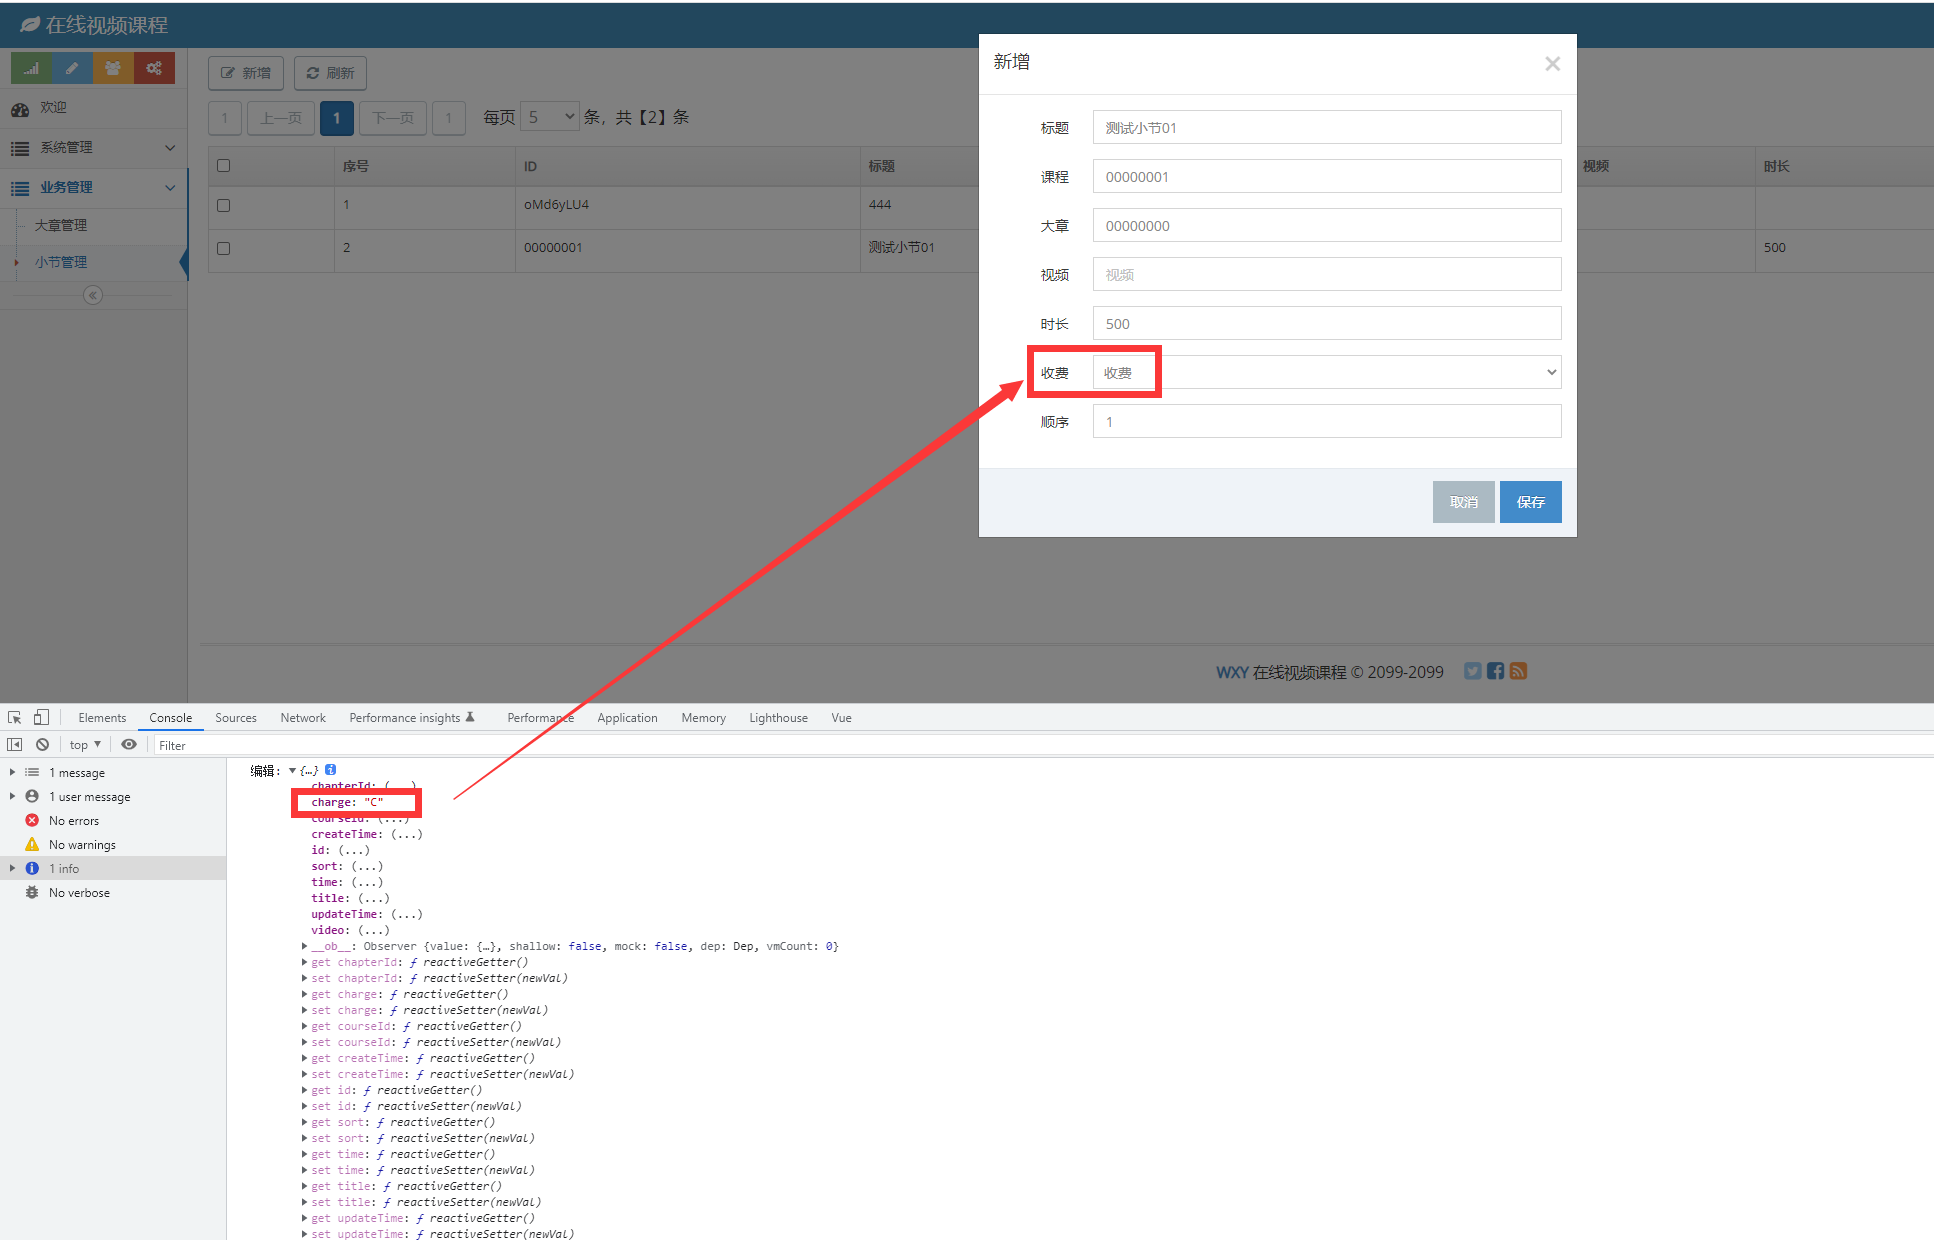Collapse the 业务管理 menu
This screenshot has width=1934, height=1240.
pyautogui.click(x=93, y=188)
